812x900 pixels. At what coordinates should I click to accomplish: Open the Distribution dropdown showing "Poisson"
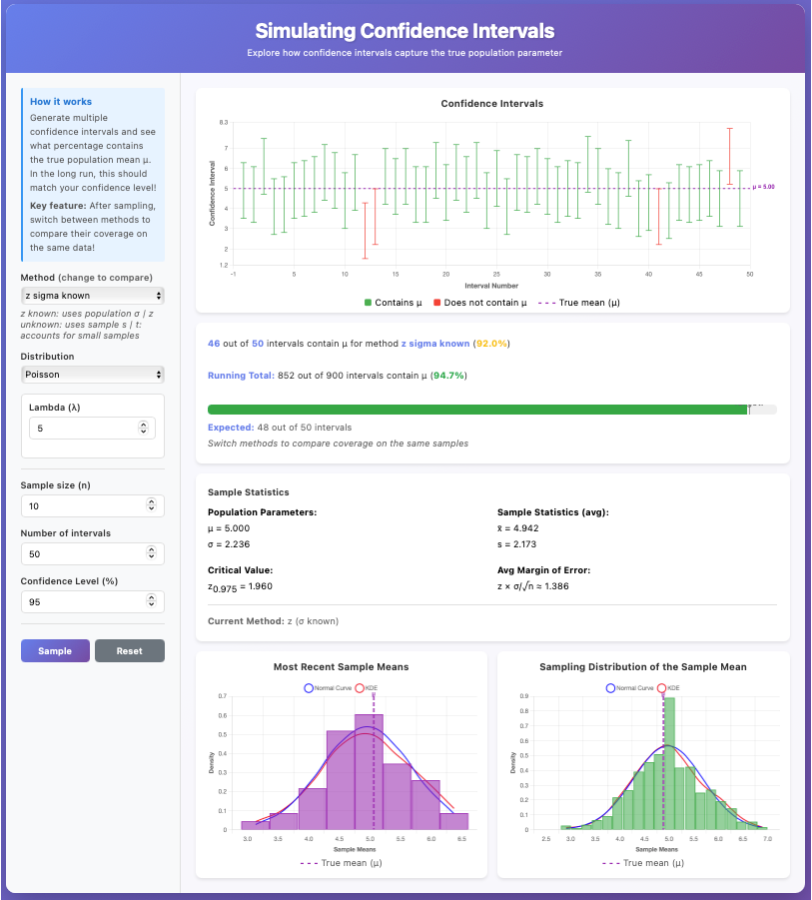(92, 375)
